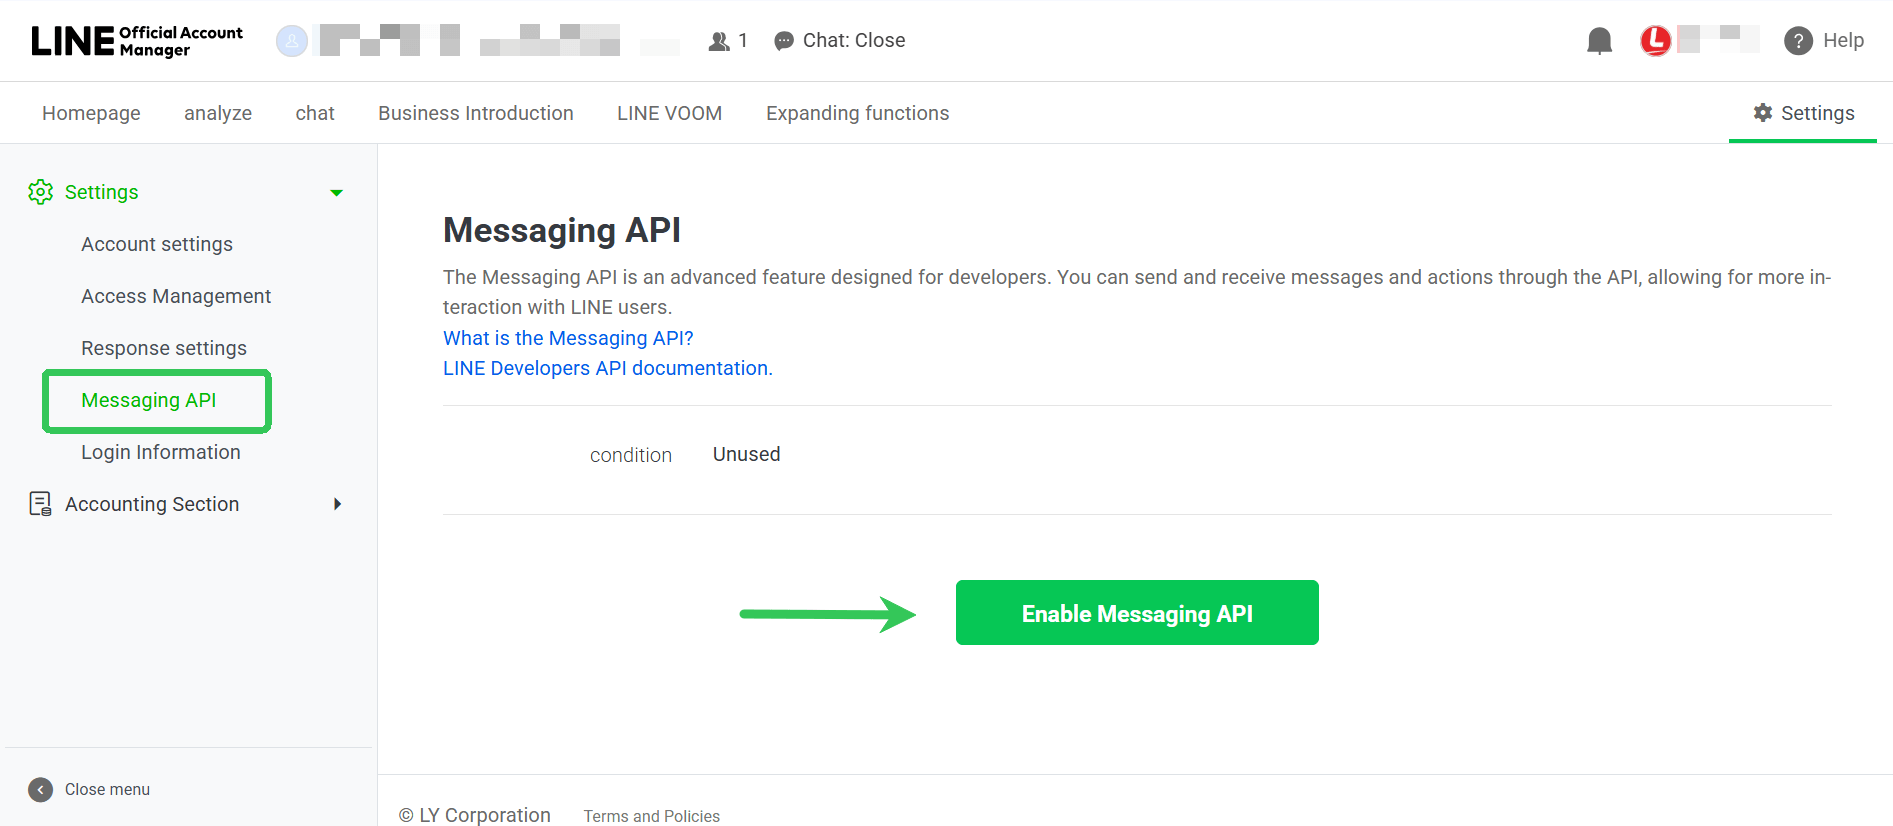1893x826 pixels.
Task: Click the Messaging API page heading
Action: point(562,230)
